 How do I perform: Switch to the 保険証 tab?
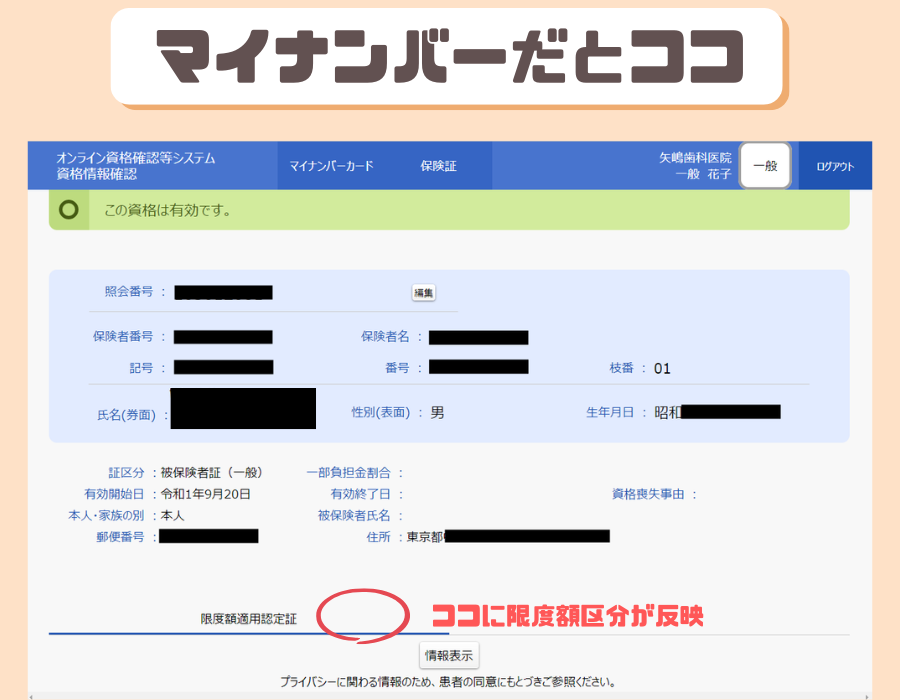pos(438,166)
